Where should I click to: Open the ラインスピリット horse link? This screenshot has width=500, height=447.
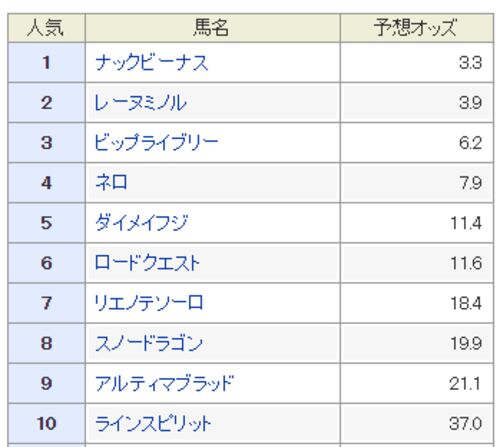tap(153, 423)
